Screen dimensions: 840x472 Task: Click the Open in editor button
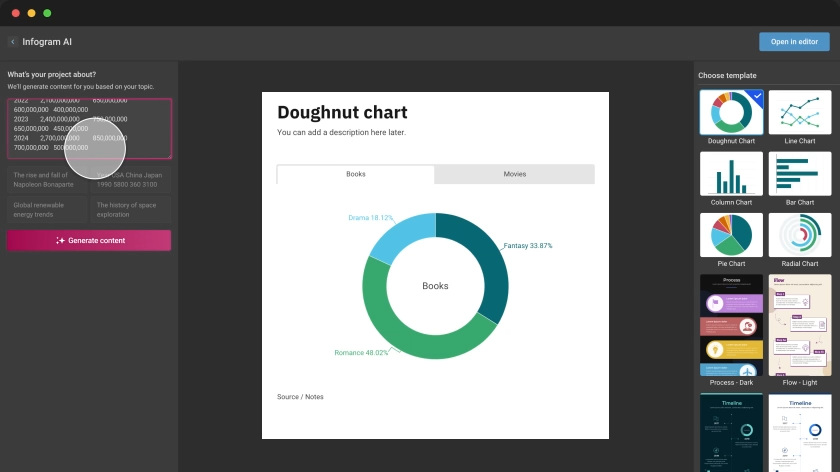pyautogui.click(x=794, y=42)
